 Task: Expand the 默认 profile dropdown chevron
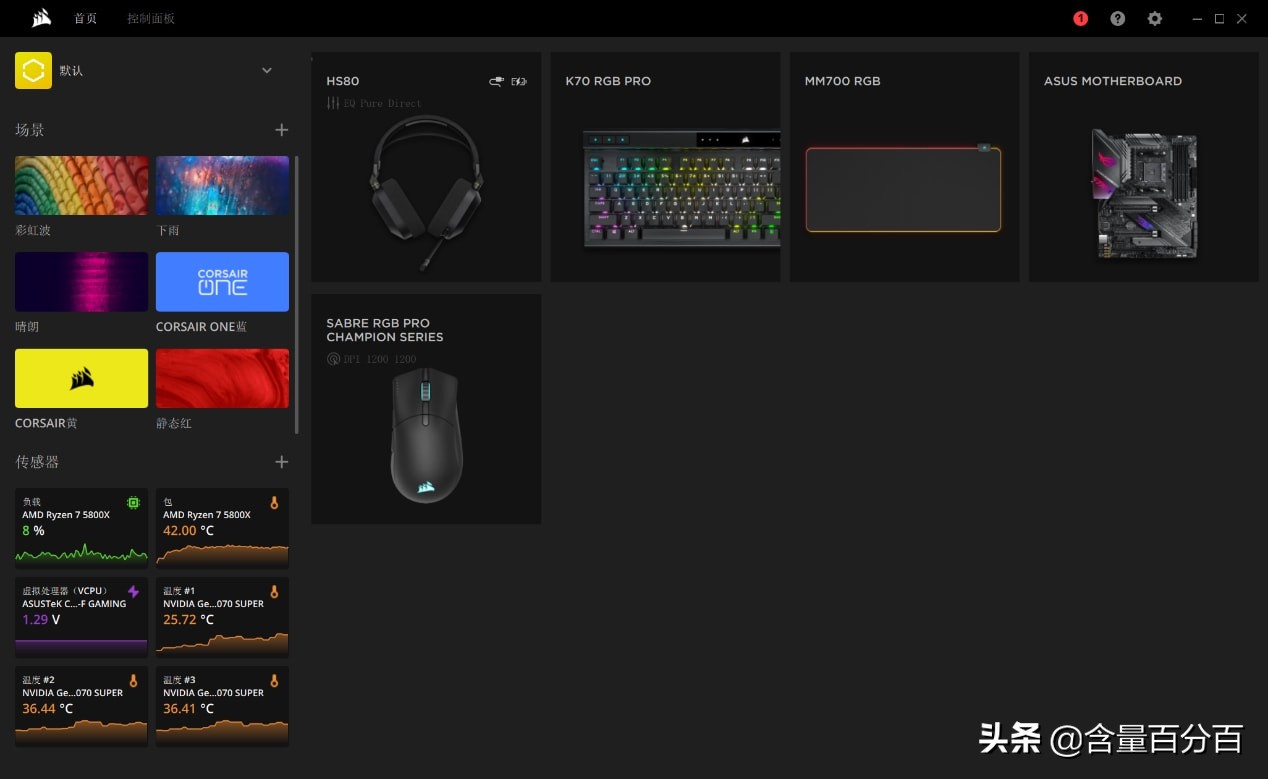pos(267,70)
